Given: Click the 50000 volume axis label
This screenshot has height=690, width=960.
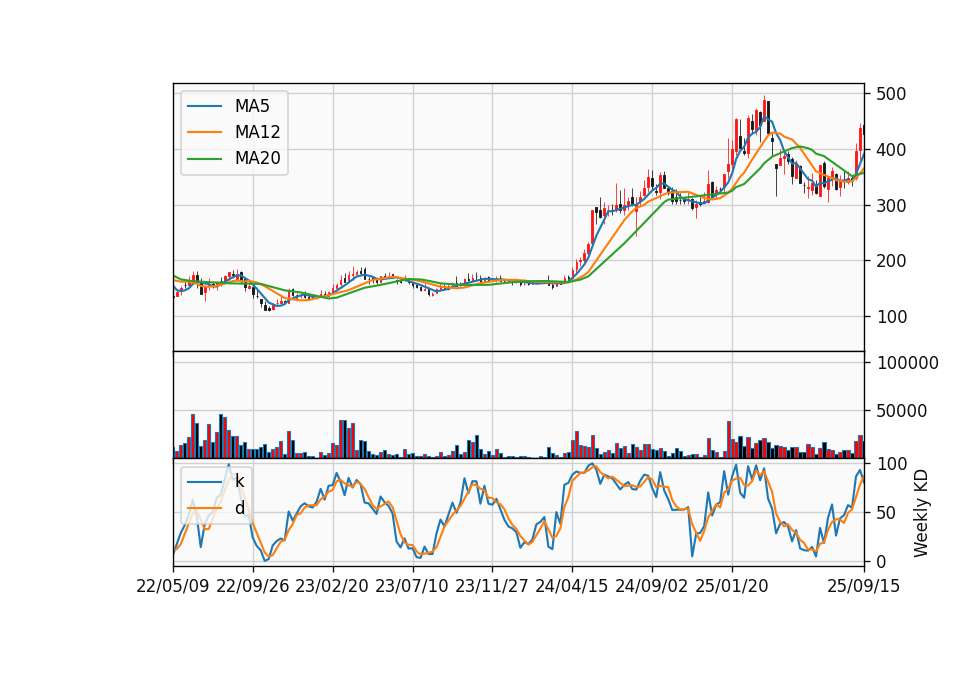Looking at the screenshot, I should 902,411.
